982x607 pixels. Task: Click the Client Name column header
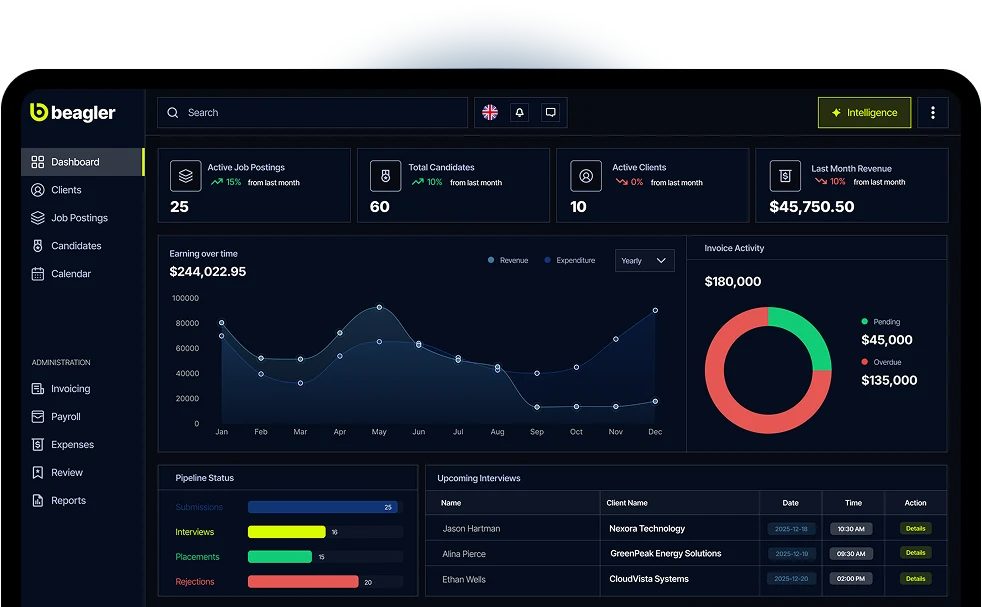pyautogui.click(x=627, y=503)
